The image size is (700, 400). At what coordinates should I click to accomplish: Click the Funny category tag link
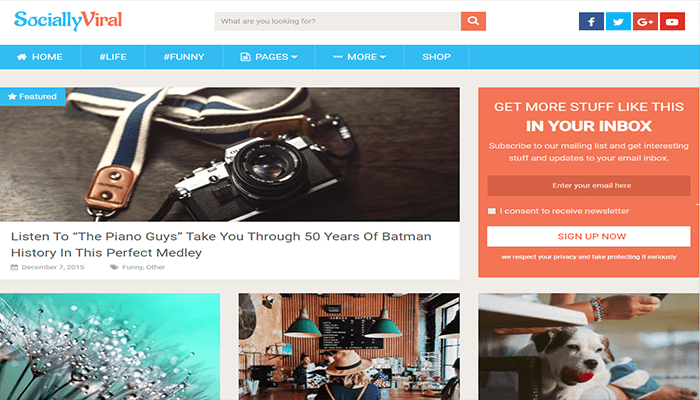click(x=133, y=267)
